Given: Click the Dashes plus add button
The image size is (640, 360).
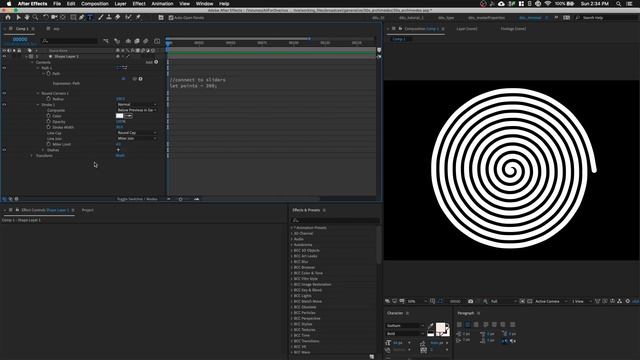Looking at the screenshot, I should pos(118,150).
